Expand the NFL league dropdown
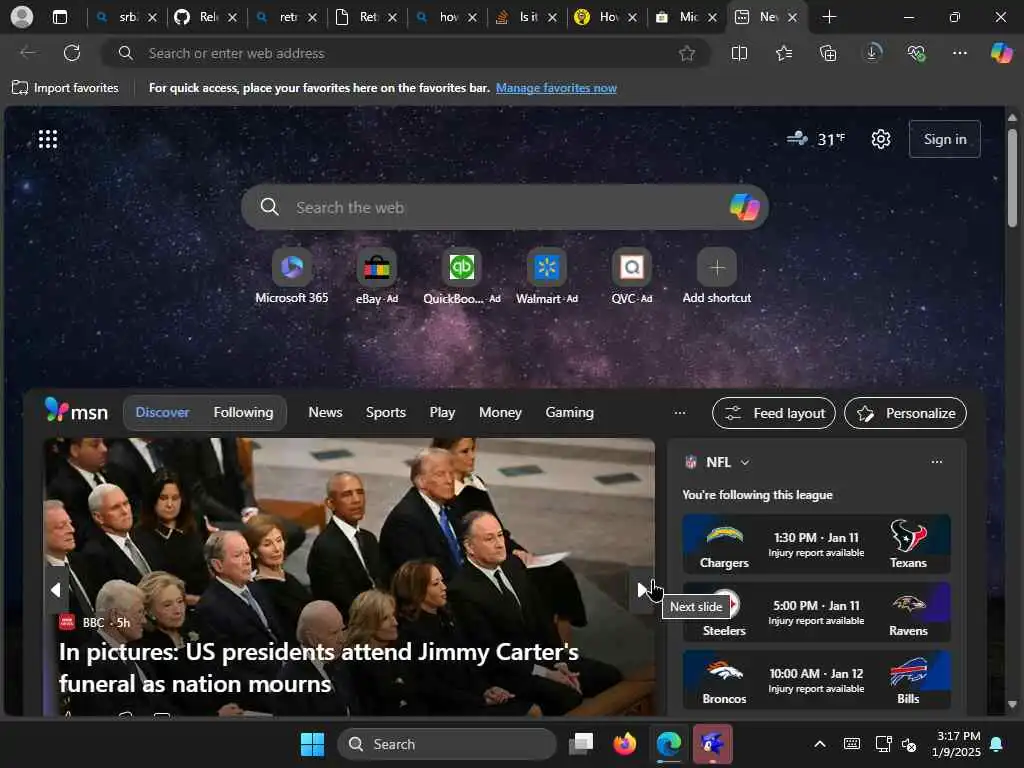This screenshot has height=768, width=1024. click(x=744, y=462)
